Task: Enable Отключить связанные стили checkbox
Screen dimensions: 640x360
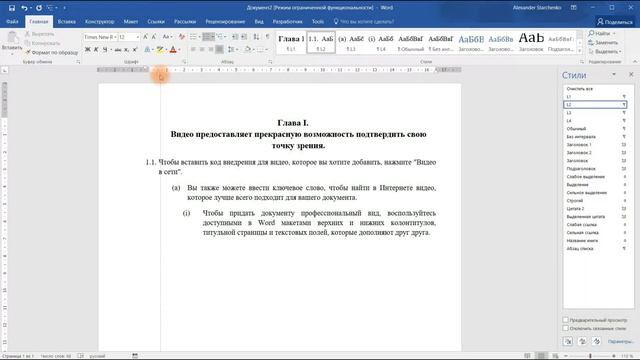Action: [565, 328]
